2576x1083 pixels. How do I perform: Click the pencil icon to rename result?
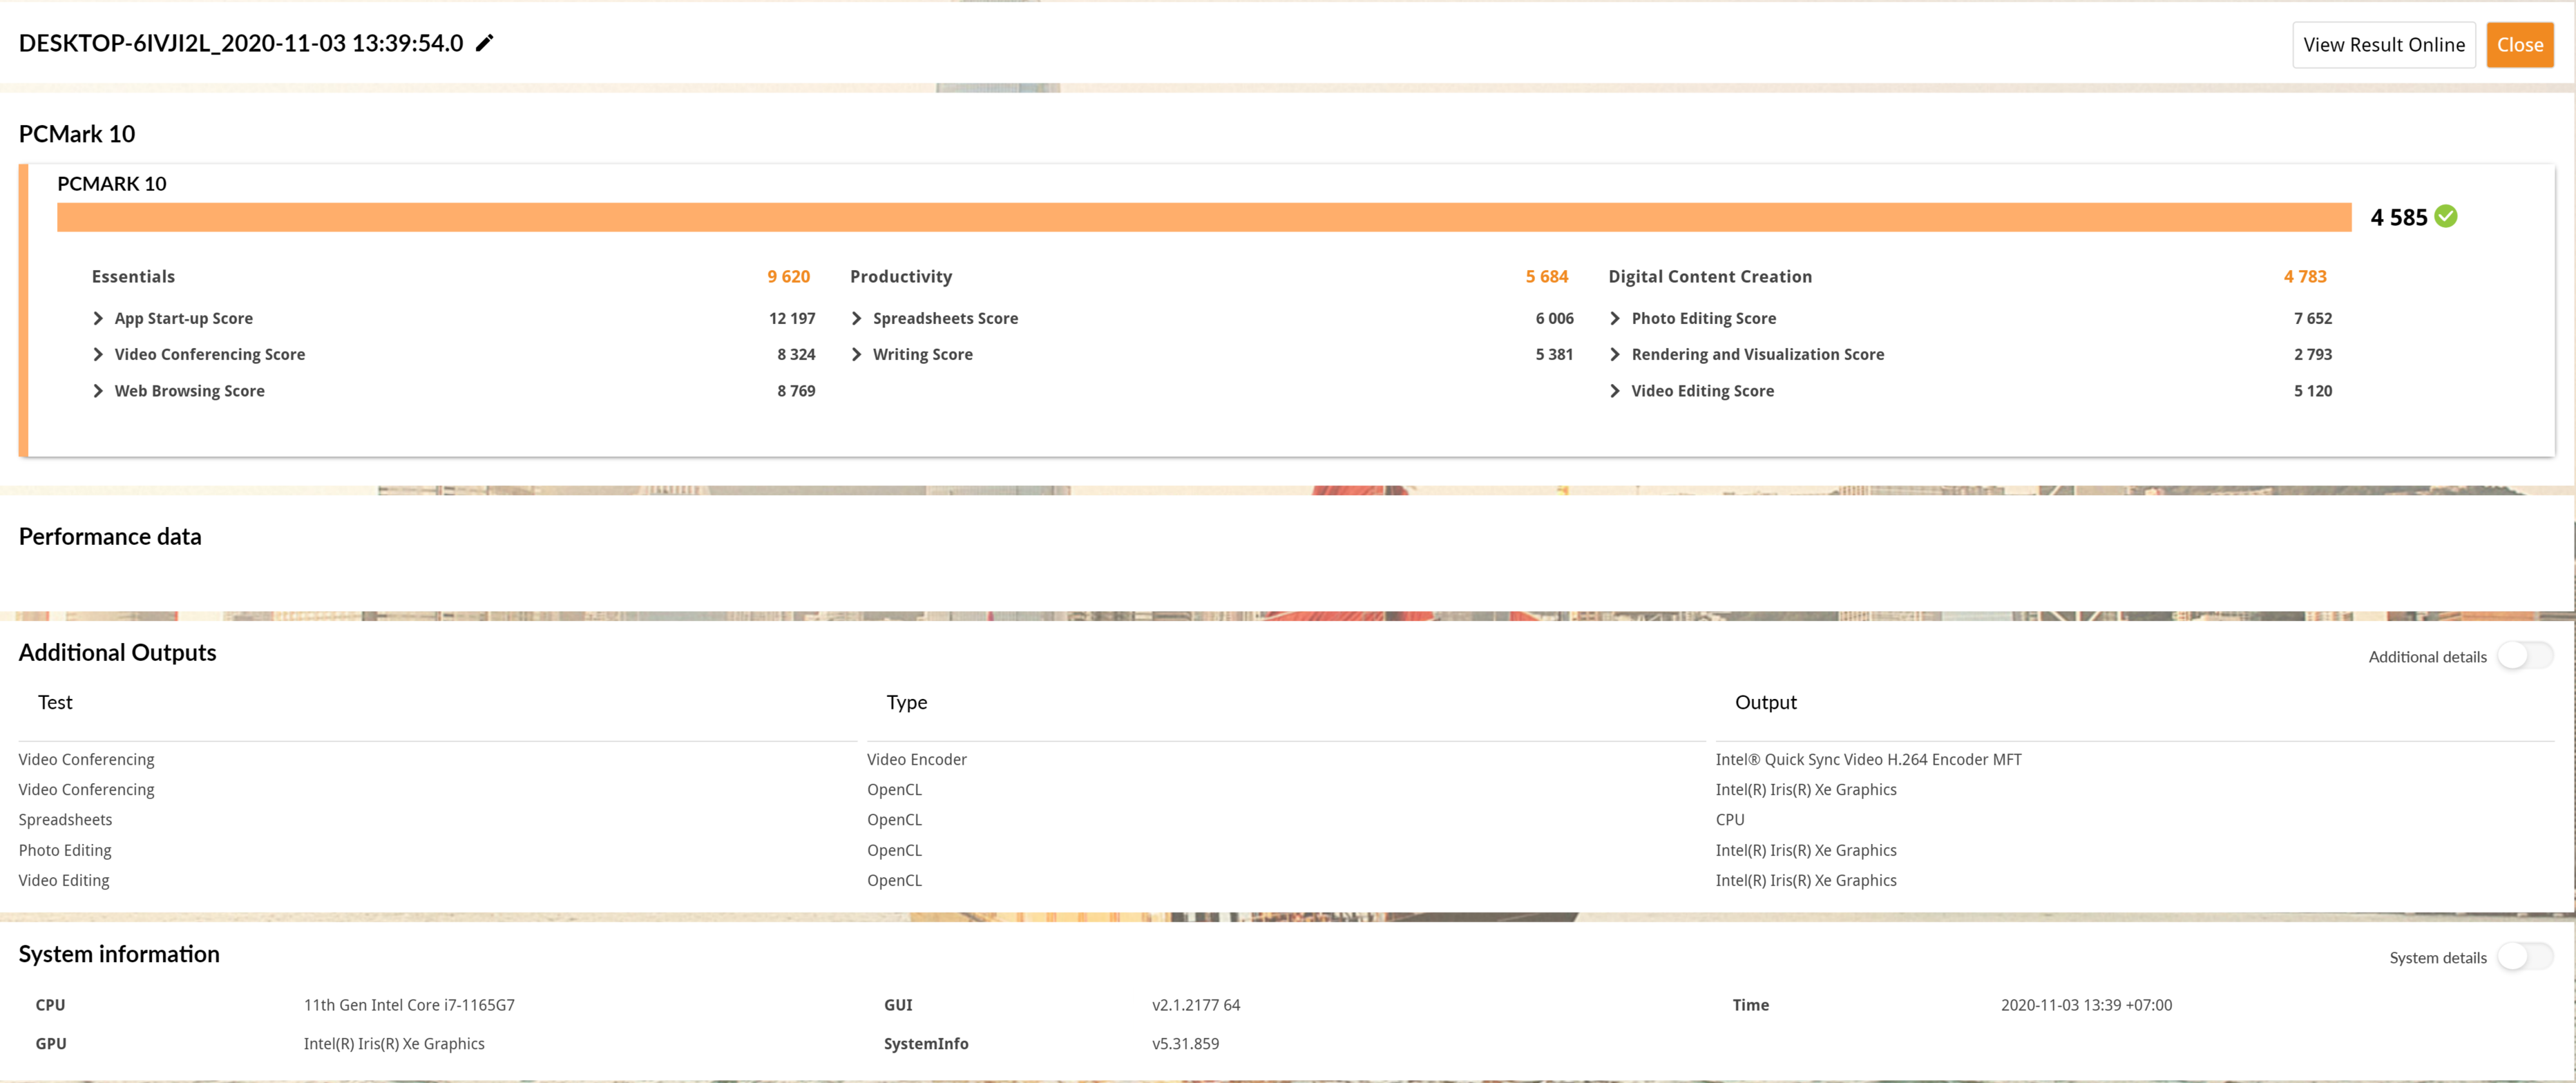[485, 43]
